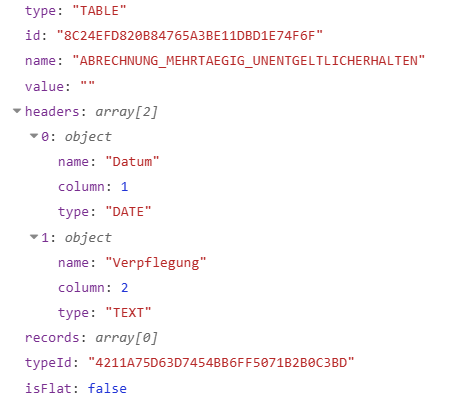Select the "TEXT" type value

point(128,313)
